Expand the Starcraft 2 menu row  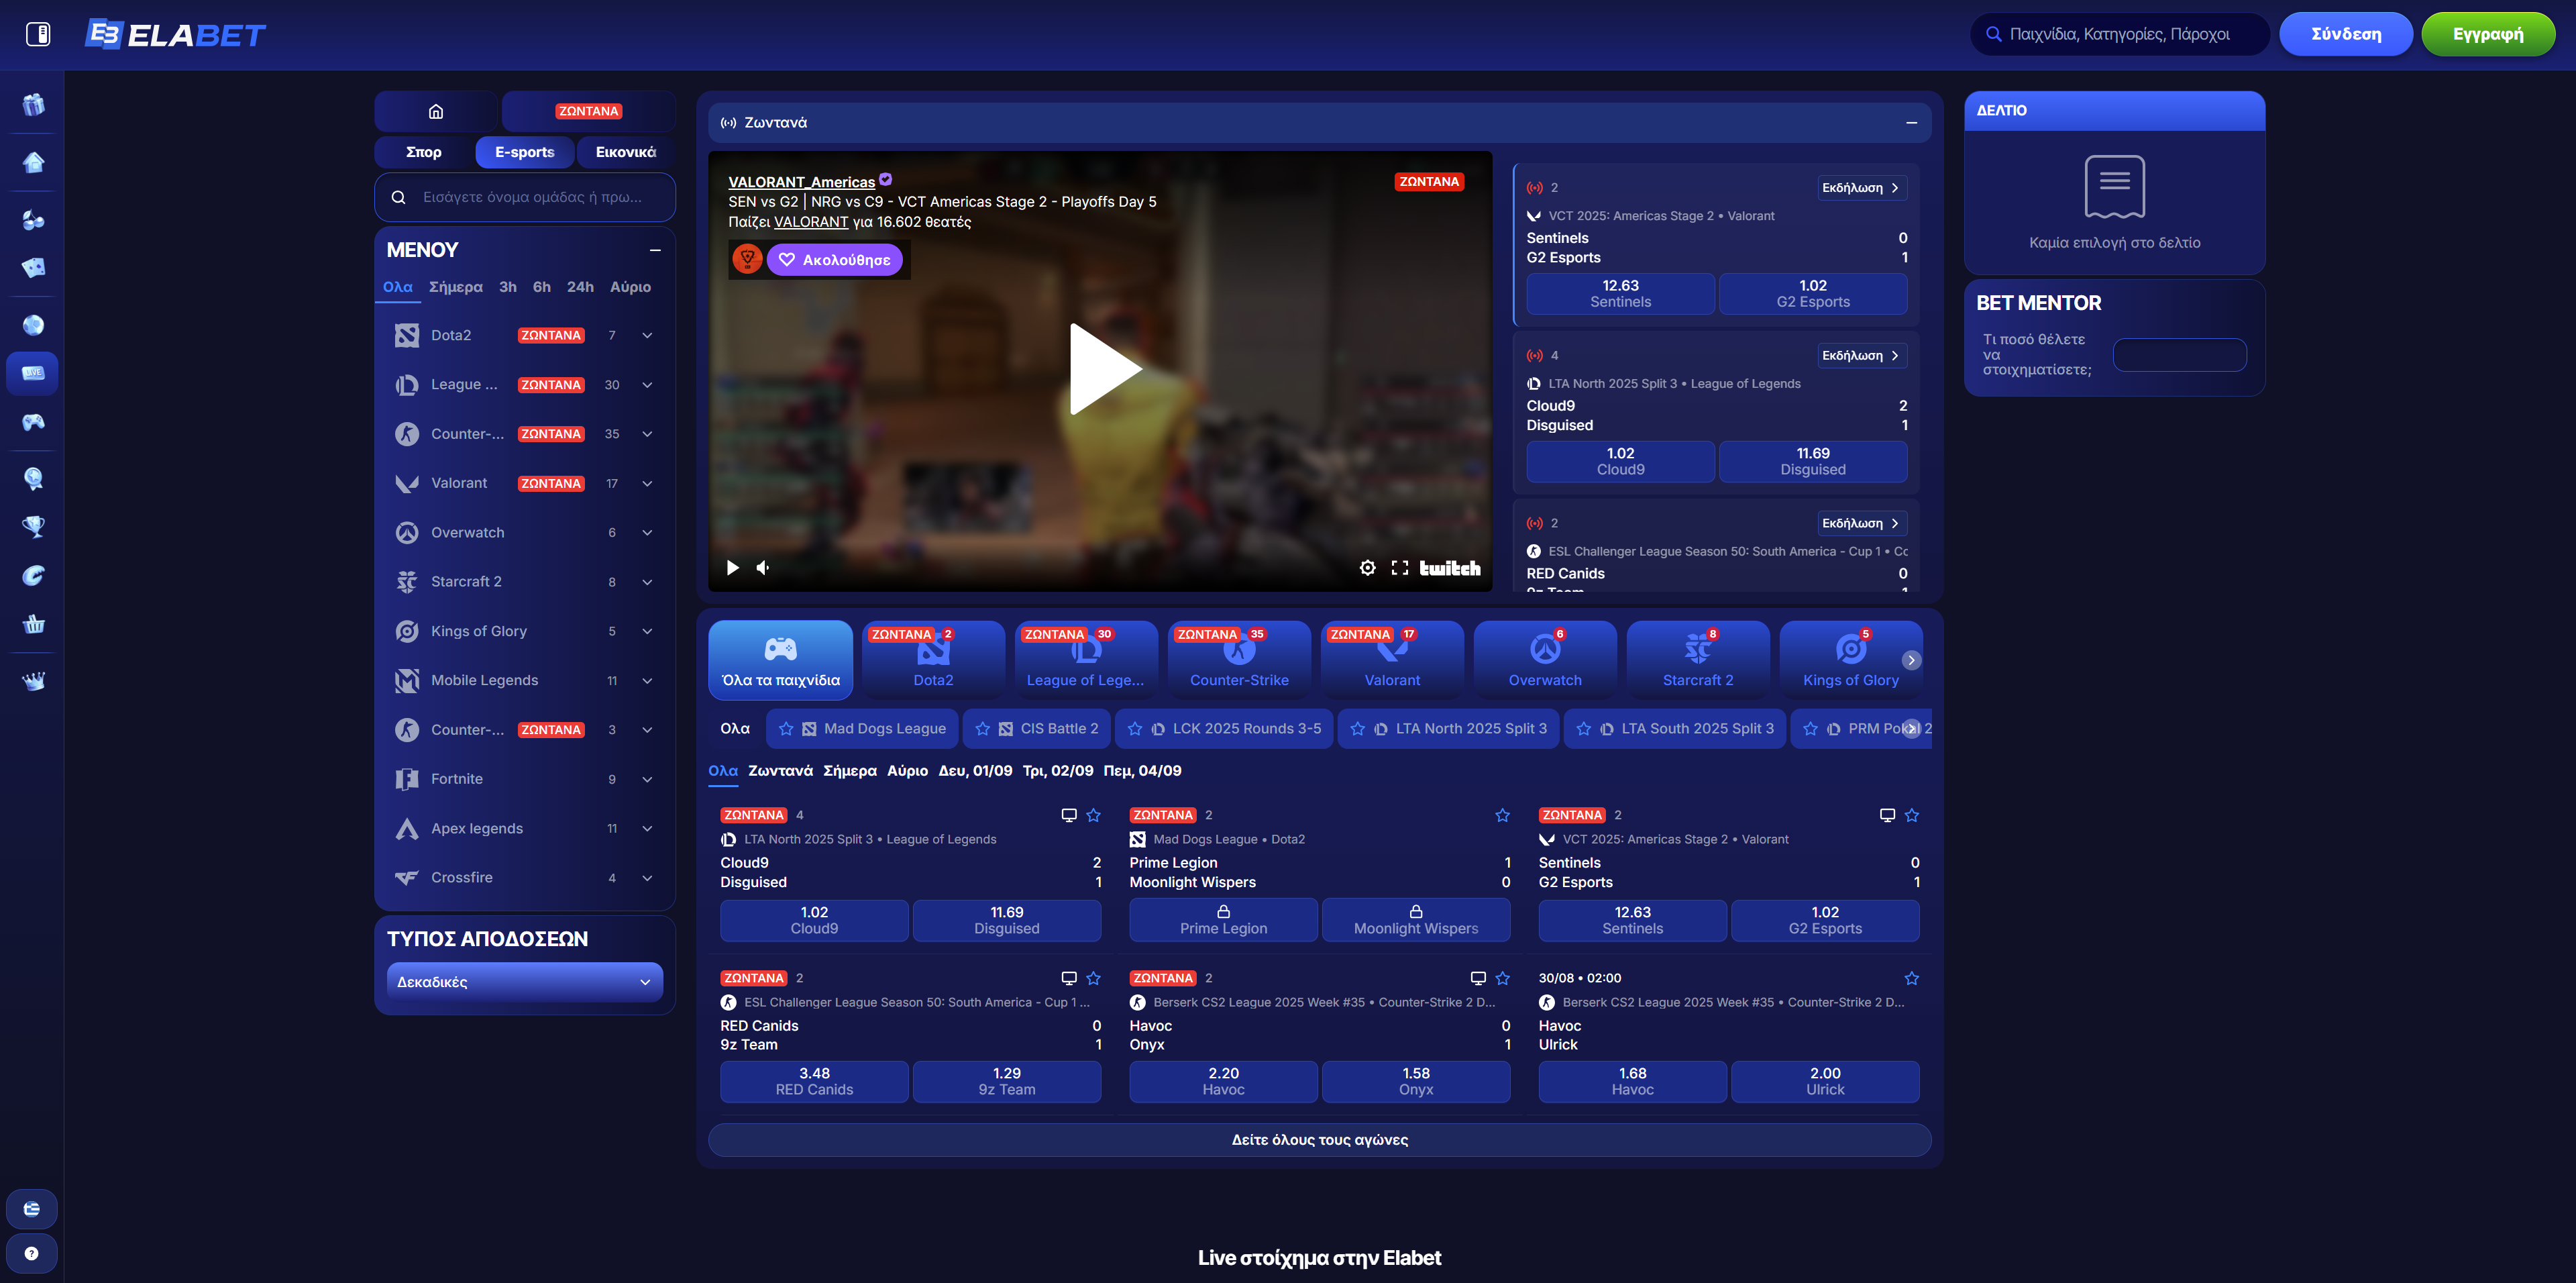[x=647, y=582]
